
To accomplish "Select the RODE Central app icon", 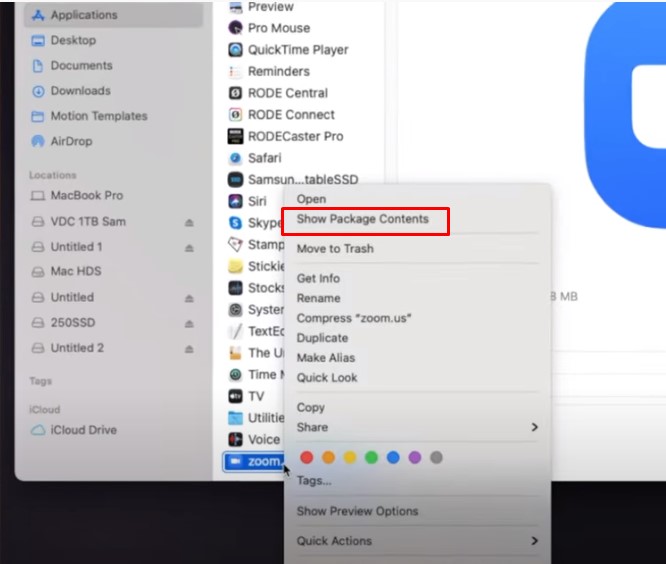I will (x=235, y=93).
